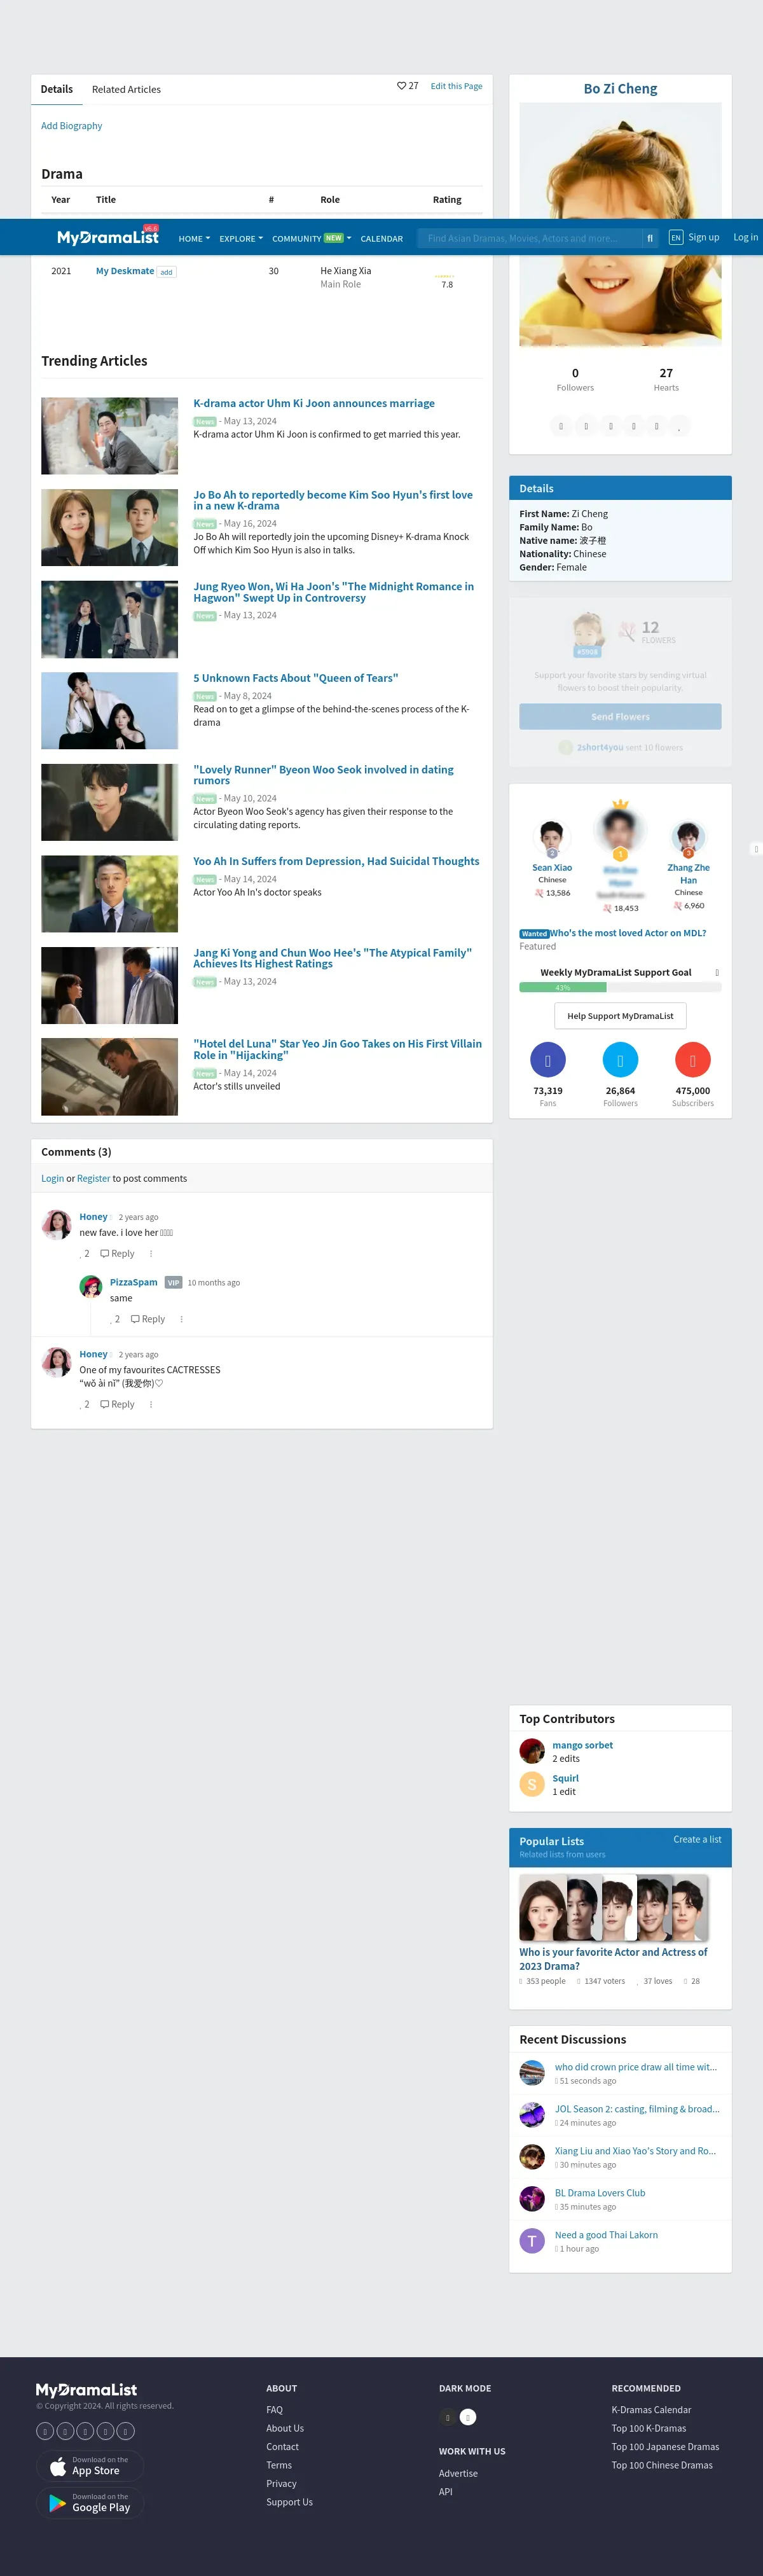Open the EN language selector
Image resolution: width=763 pixels, height=2576 pixels.
pyautogui.click(x=676, y=237)
